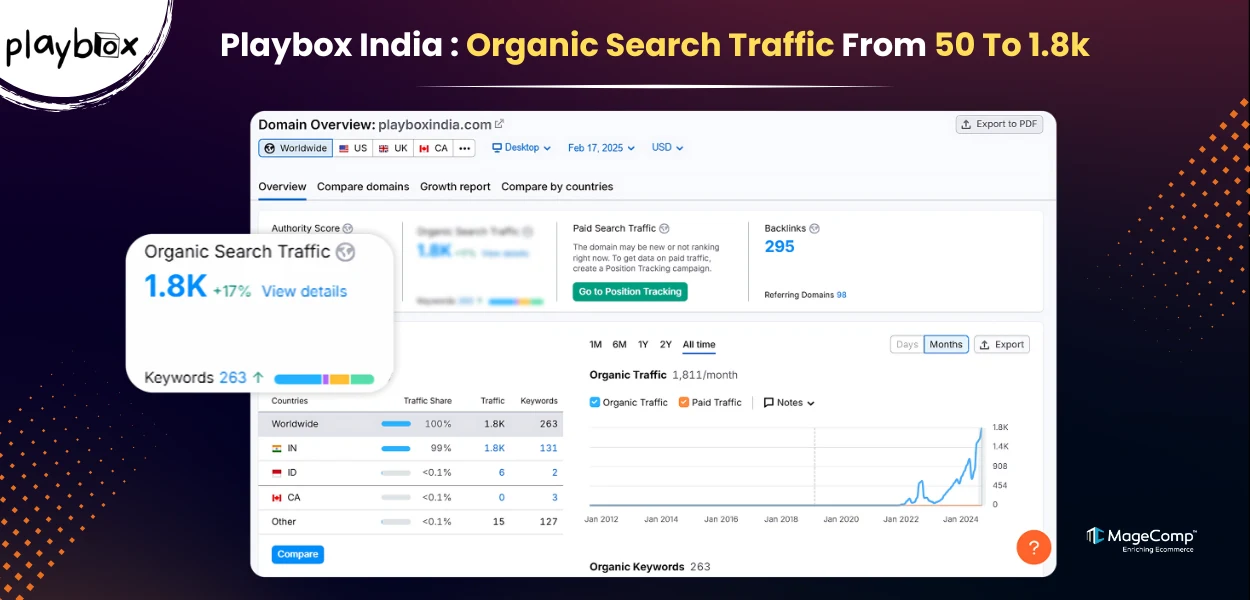Viewport: 1250px width, 600px height.
Task: Open the Feb 17, 2025 date selector
Action: (598, 147)
